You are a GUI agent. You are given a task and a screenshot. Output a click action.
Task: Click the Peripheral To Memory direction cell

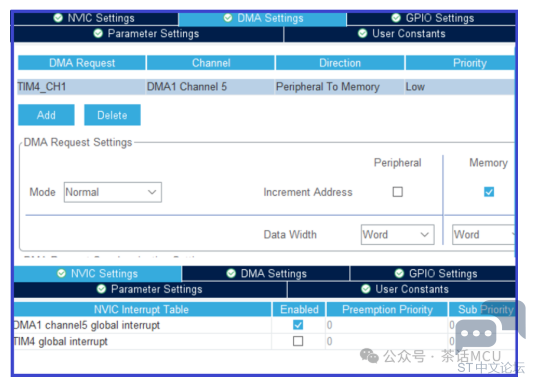[339, 87]
